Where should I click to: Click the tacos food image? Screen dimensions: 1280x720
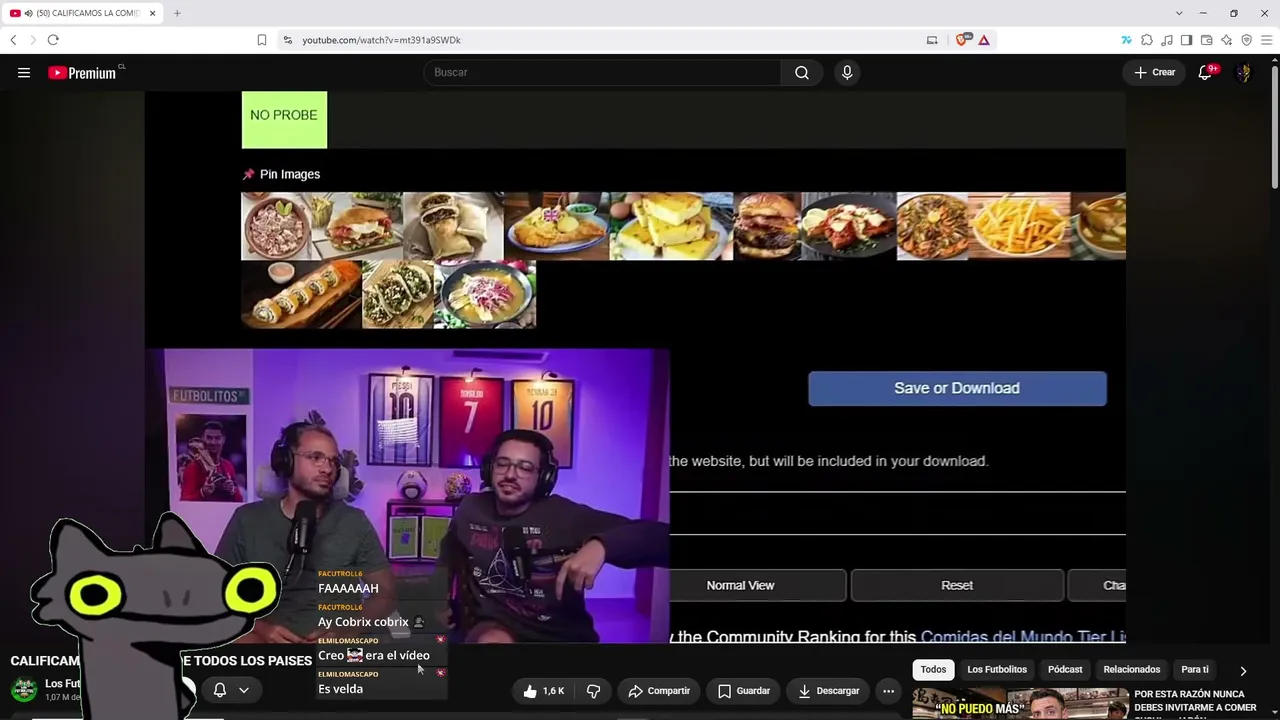pyautogui.click(x=398, y=294)
